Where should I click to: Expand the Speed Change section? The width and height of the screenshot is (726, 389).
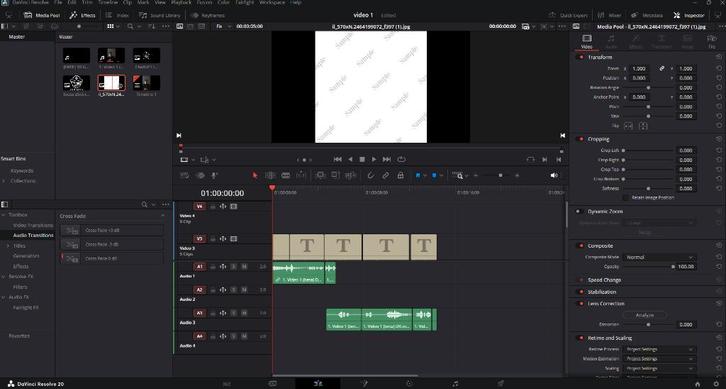604,280
